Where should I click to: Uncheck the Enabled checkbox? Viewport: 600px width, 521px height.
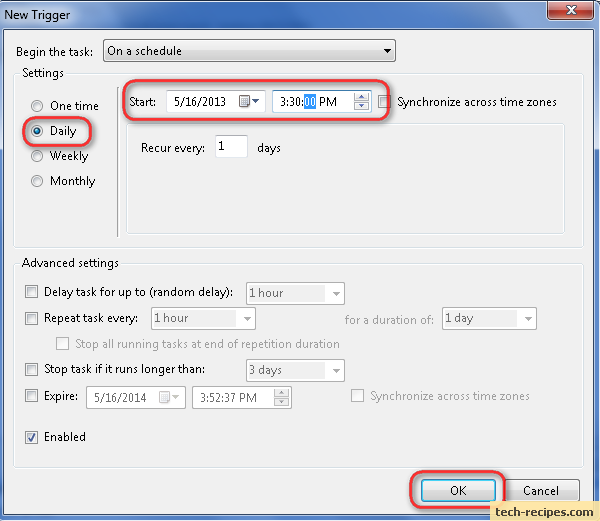pyautogui.click(x=31, y=437)
